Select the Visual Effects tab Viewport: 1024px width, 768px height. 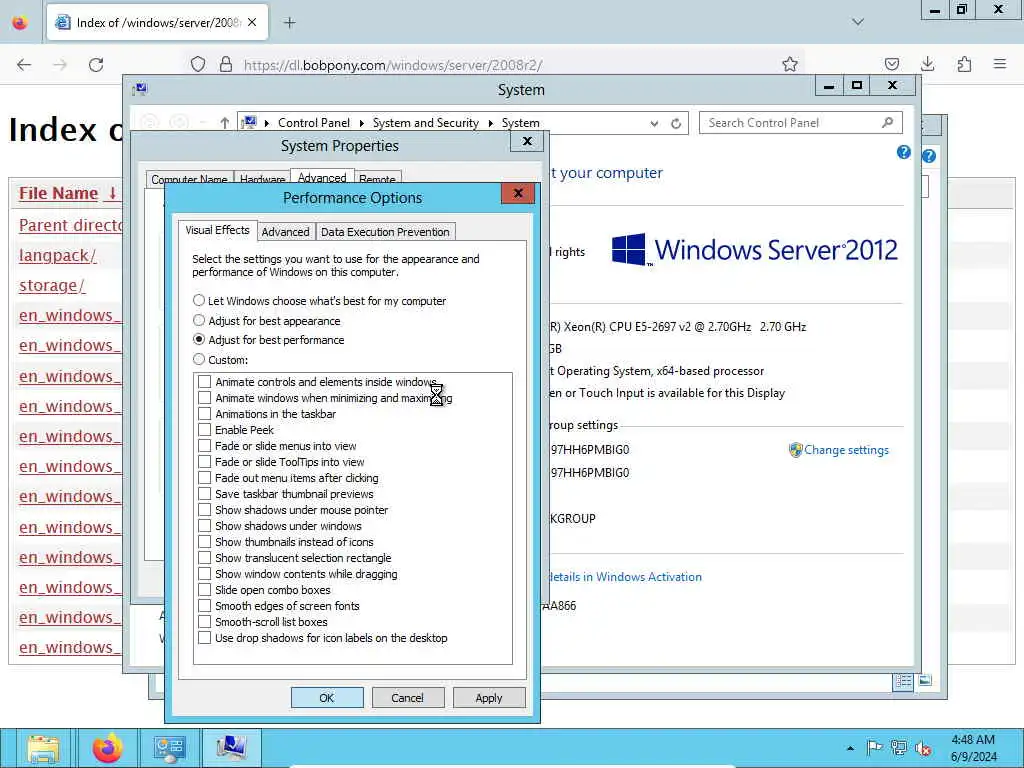217,230
